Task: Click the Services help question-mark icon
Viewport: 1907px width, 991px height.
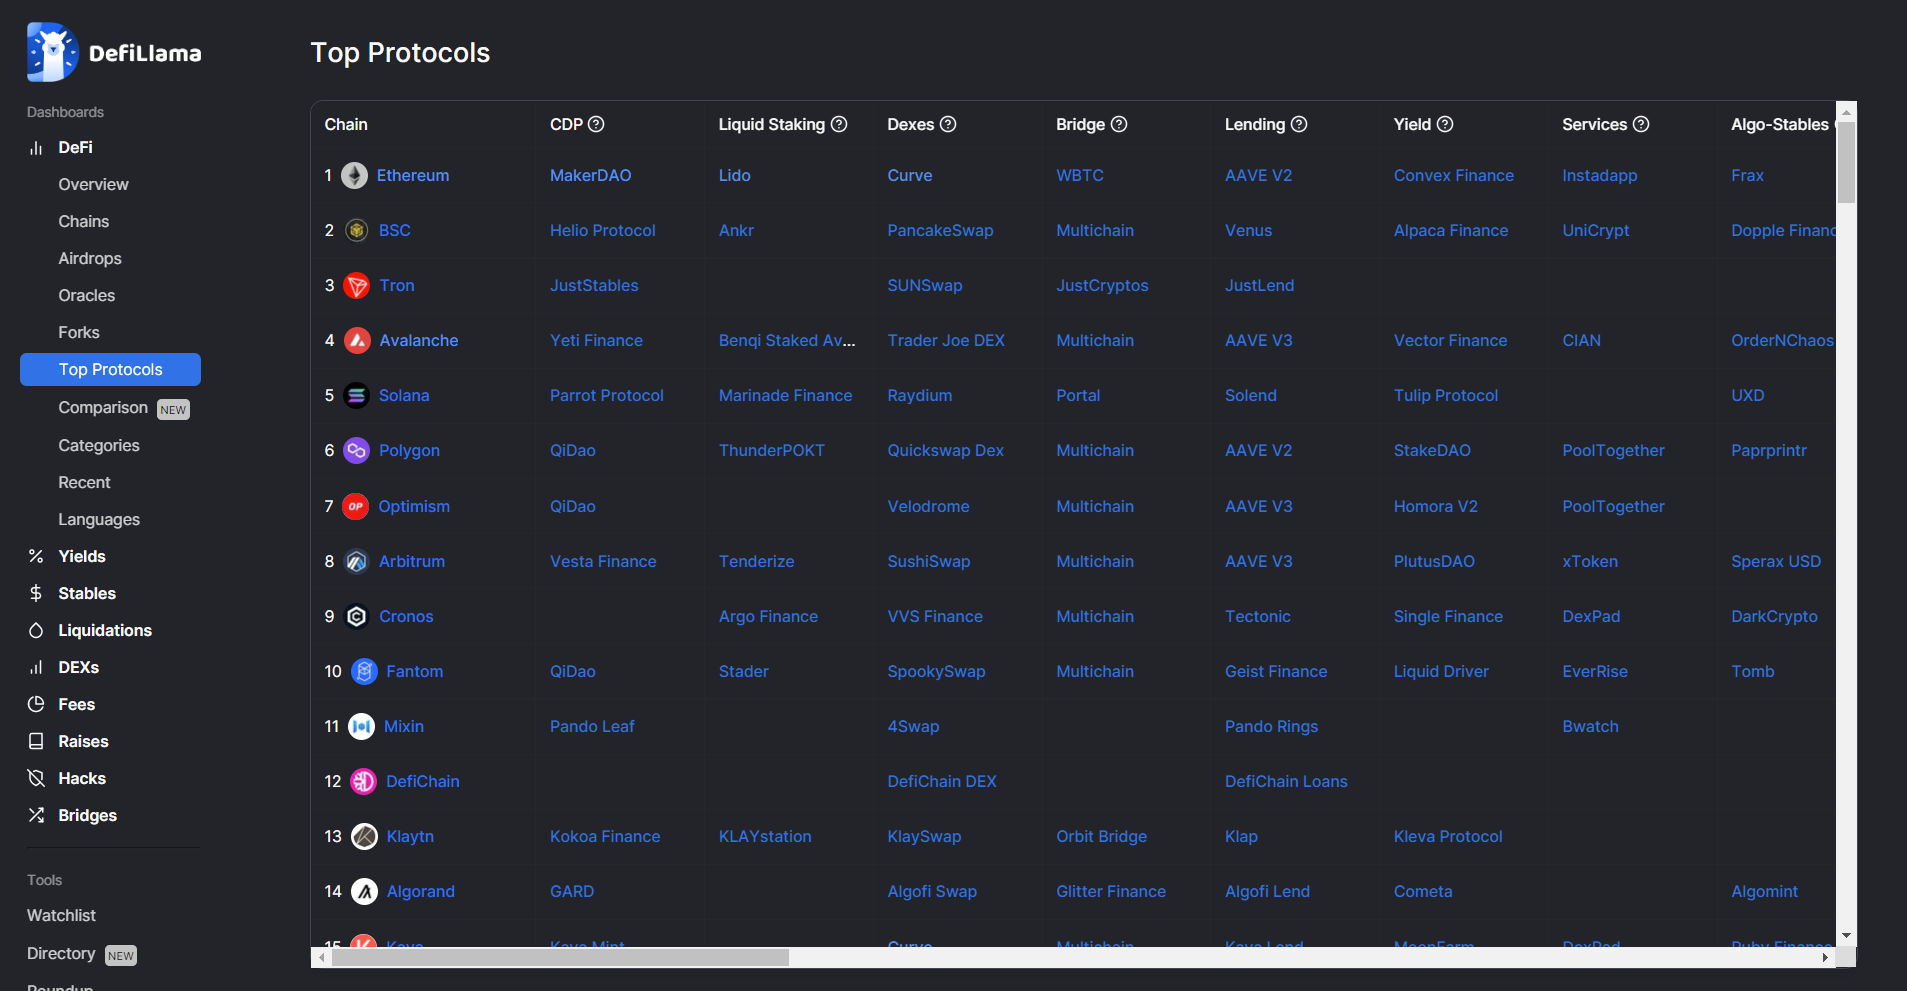Action: click(x=1641, y=124)
